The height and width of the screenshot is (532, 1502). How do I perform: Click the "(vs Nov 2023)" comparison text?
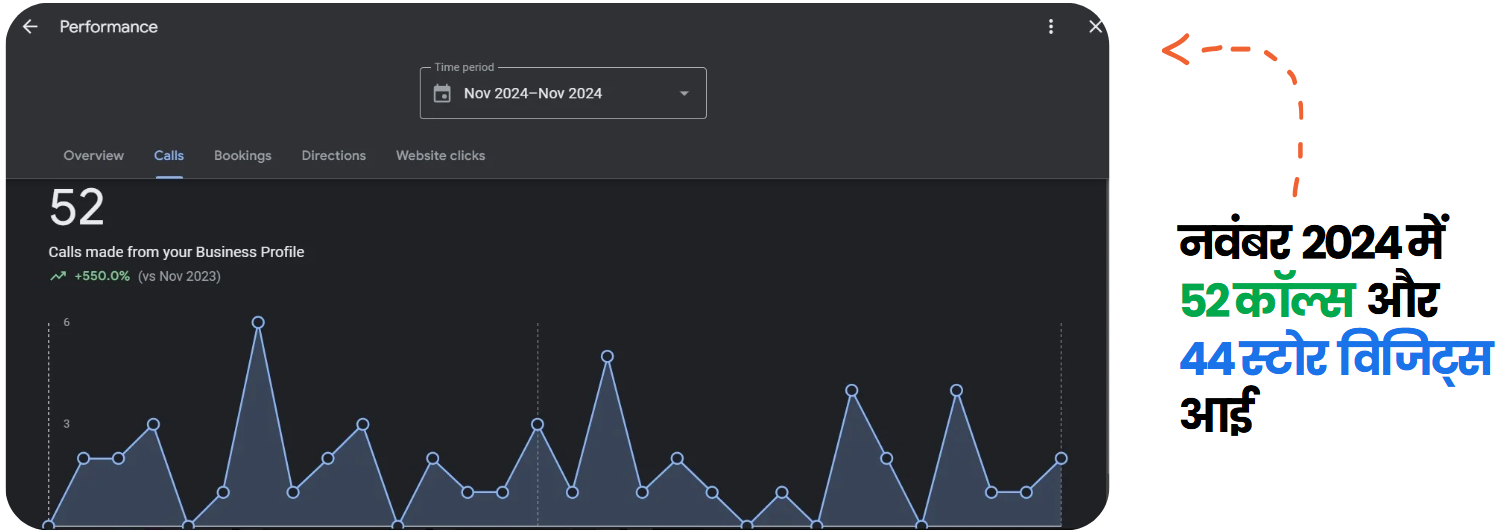[179, 277]
